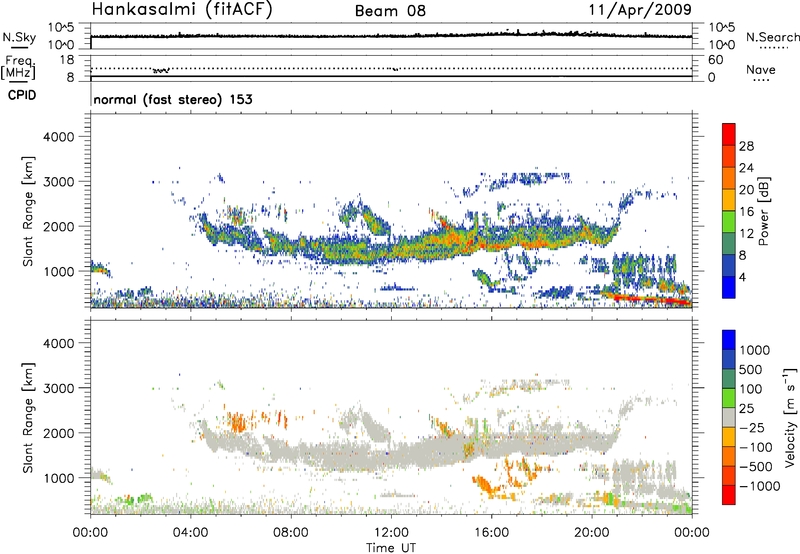Click the "Nave" legend label
This screenshot has height=554, width=800.
coord(761,69)
